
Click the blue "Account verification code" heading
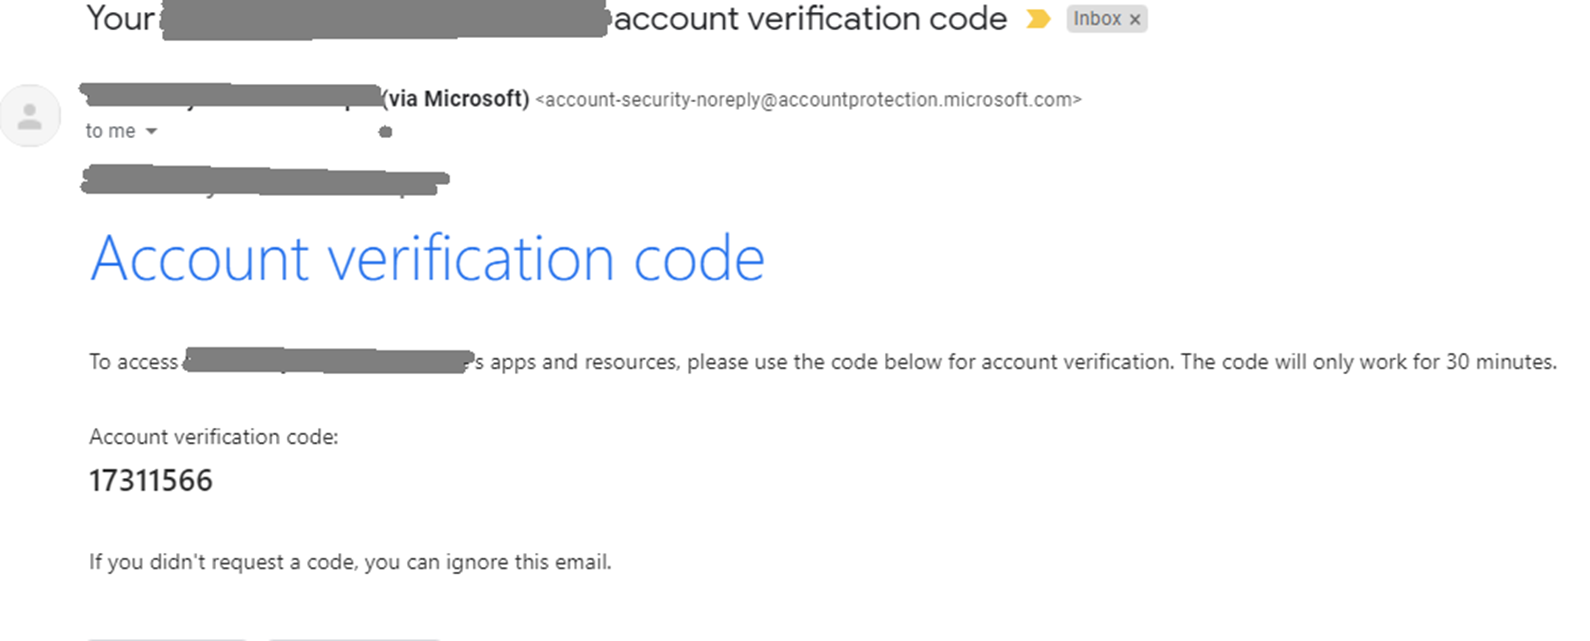coord(427,259)
